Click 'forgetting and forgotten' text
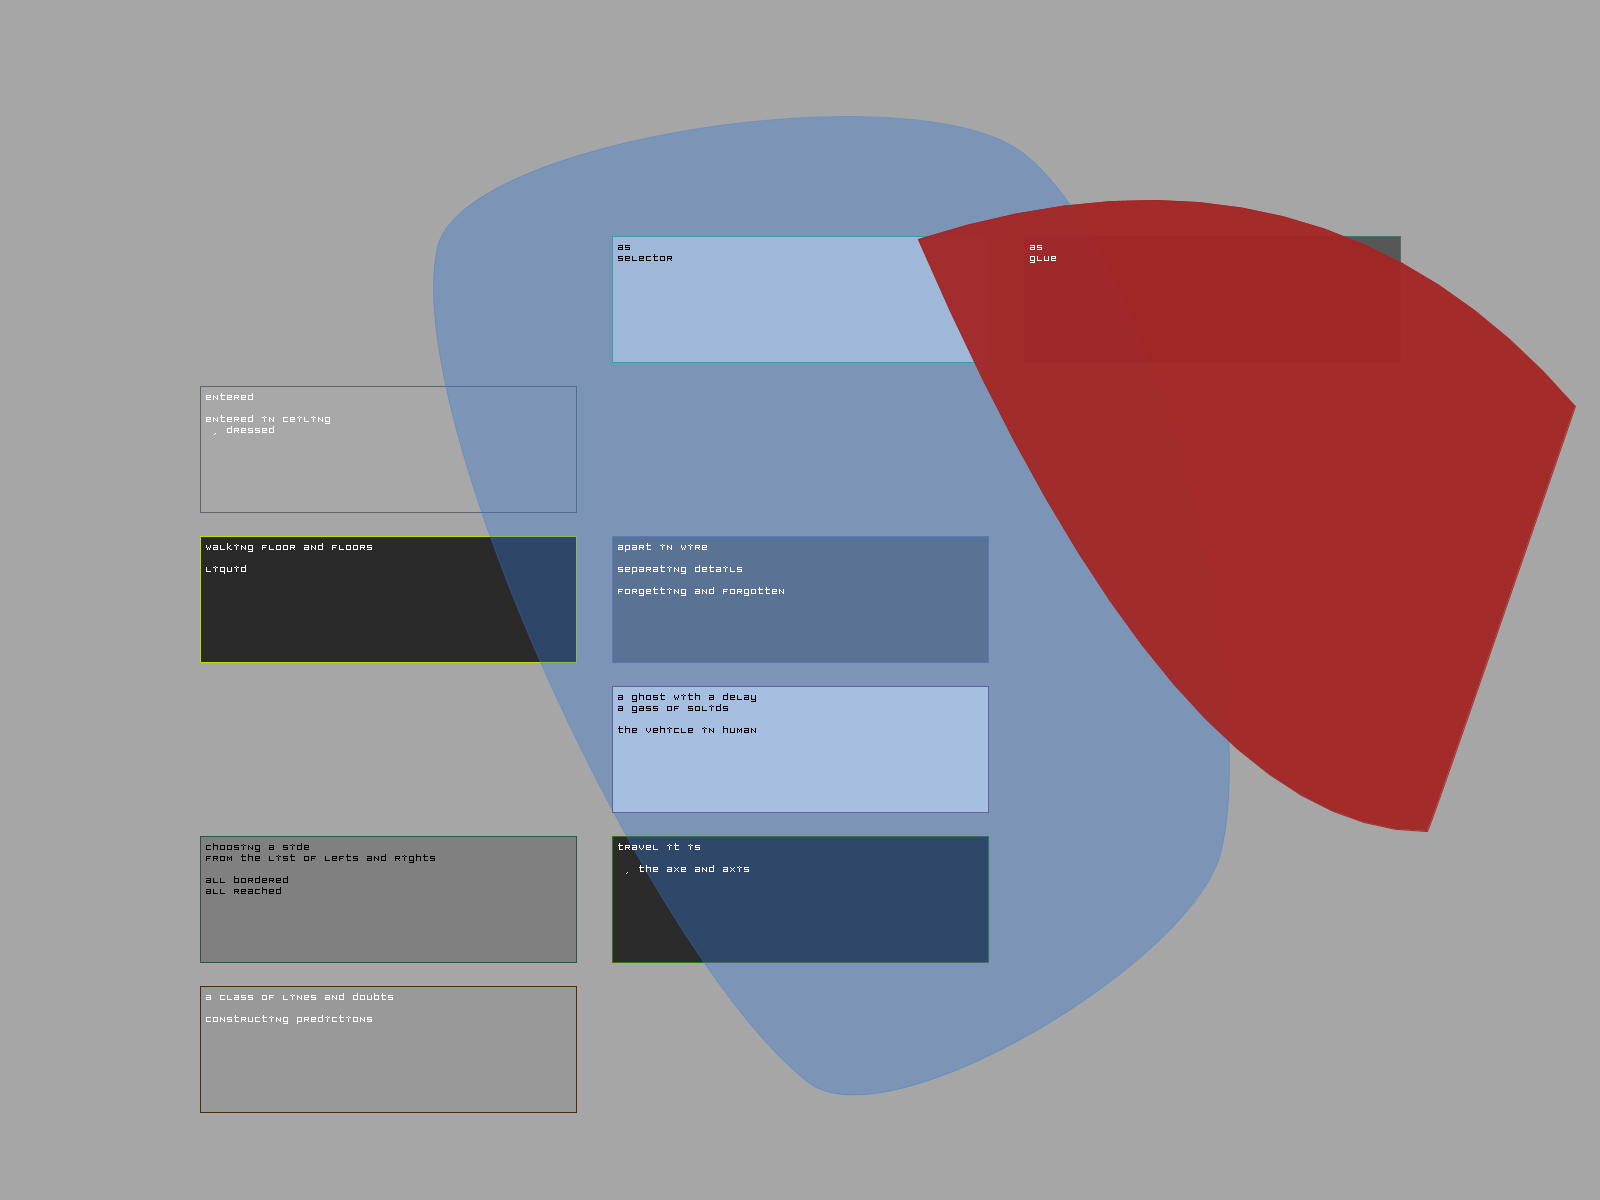This screenshot has height=1200, width=1600. tap(700, 591)
